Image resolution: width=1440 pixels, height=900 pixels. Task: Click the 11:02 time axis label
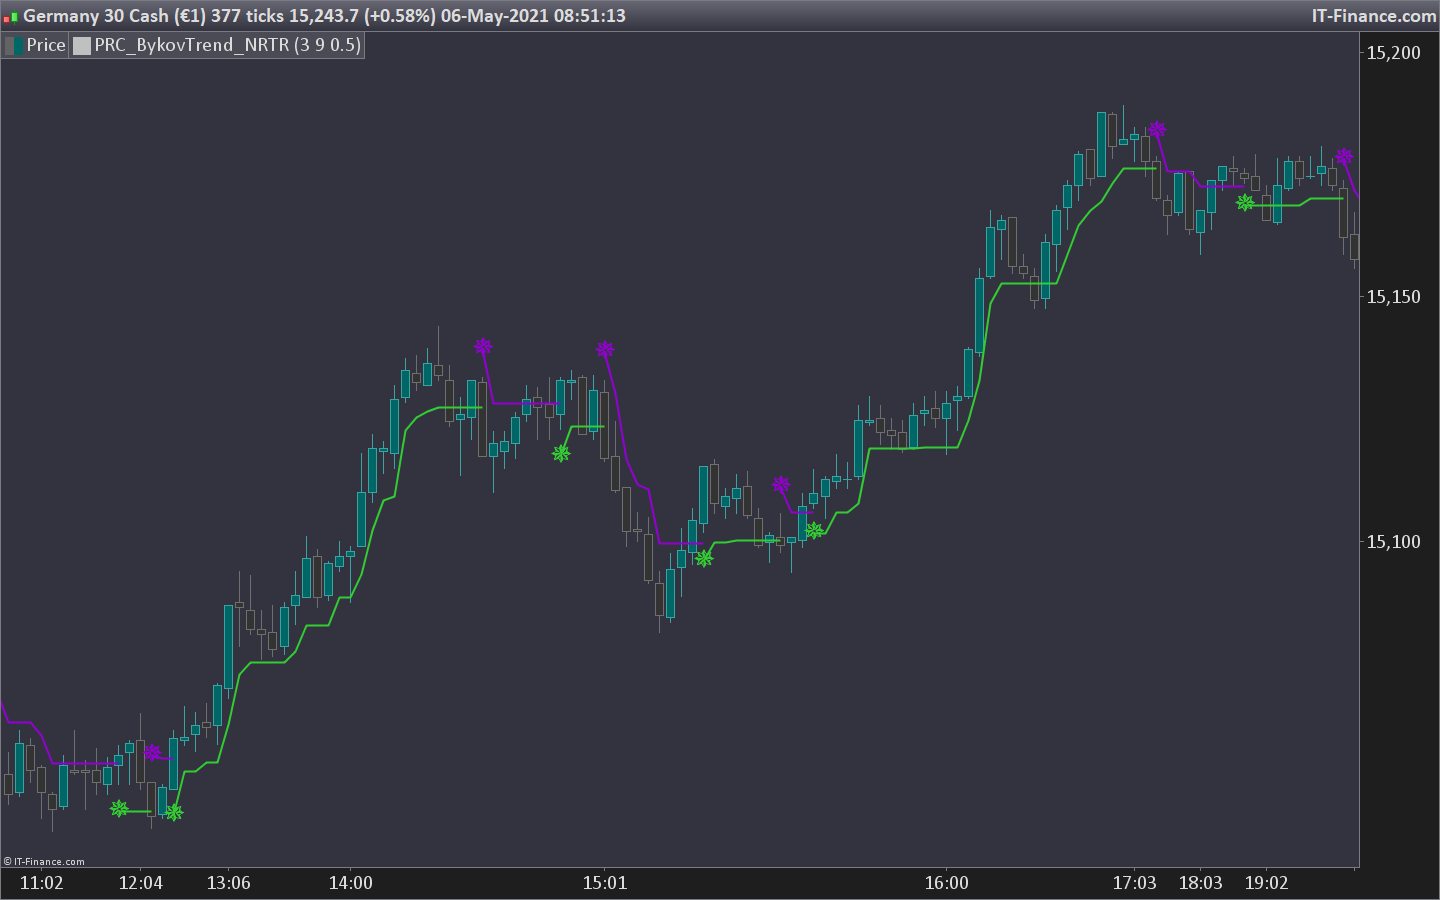pos(41,883)
